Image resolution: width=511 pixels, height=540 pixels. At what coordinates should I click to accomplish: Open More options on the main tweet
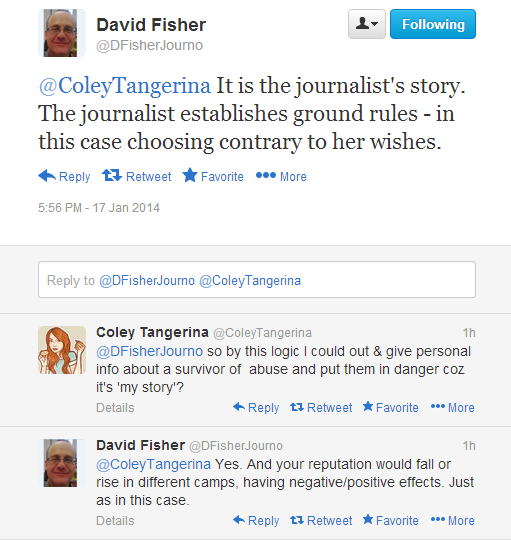281,176
